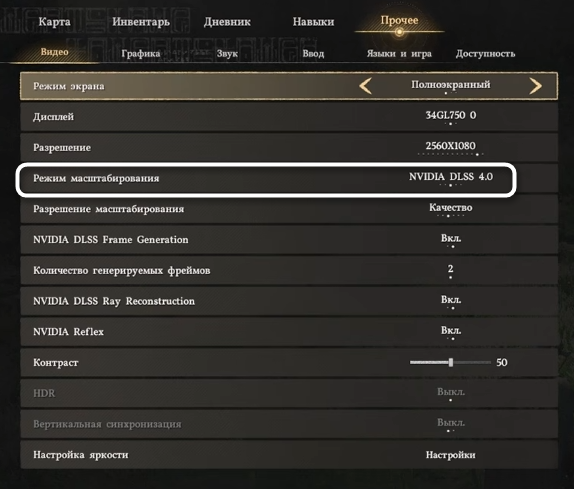Change Количество генерируемых фреймов value 2
The width and height of the screenshot is (574, 489).
(x=451, y=269)
